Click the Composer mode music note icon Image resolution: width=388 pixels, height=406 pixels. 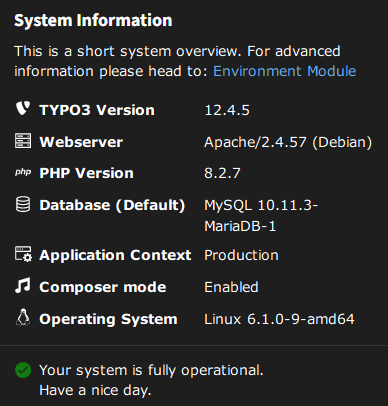click(x=23, y=286)
